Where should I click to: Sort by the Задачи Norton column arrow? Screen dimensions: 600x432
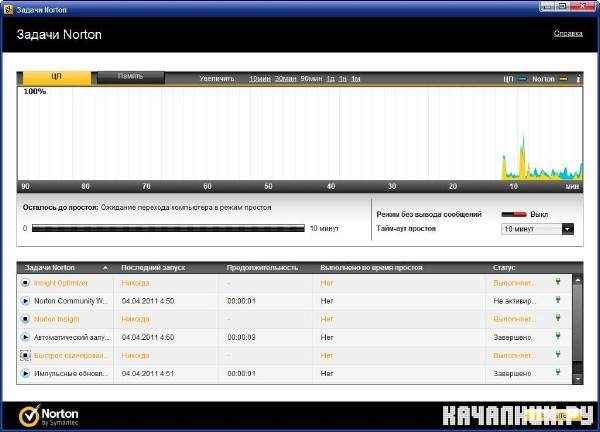(x=106, y=268)
